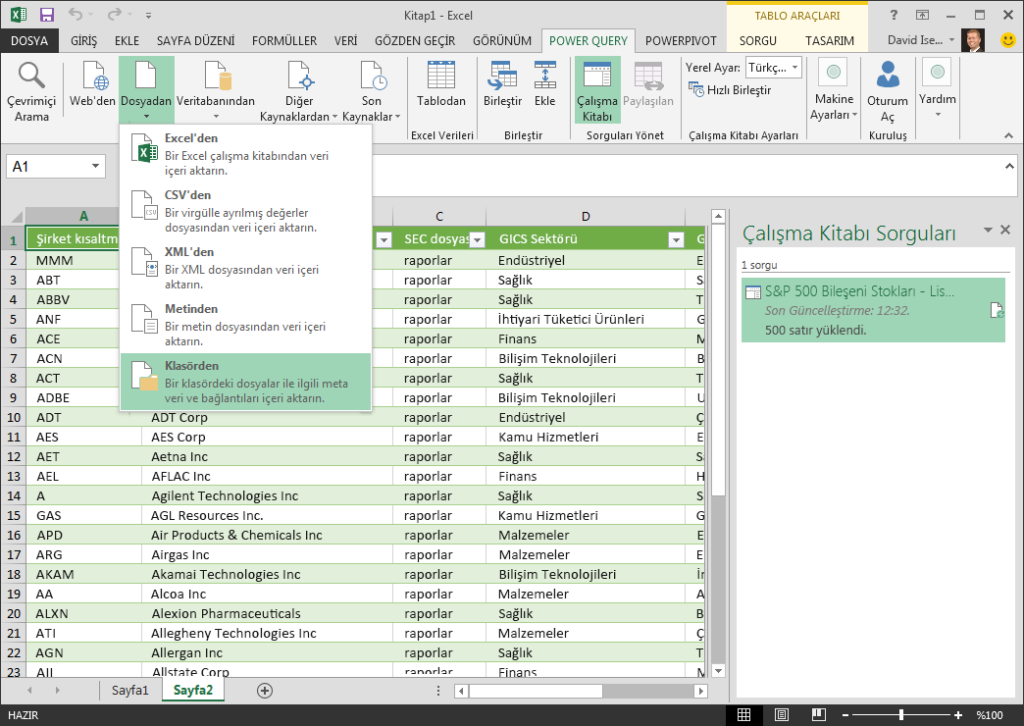Click the user profile photo
This screenshot has height=726, width=1024.
click(972, 40)
